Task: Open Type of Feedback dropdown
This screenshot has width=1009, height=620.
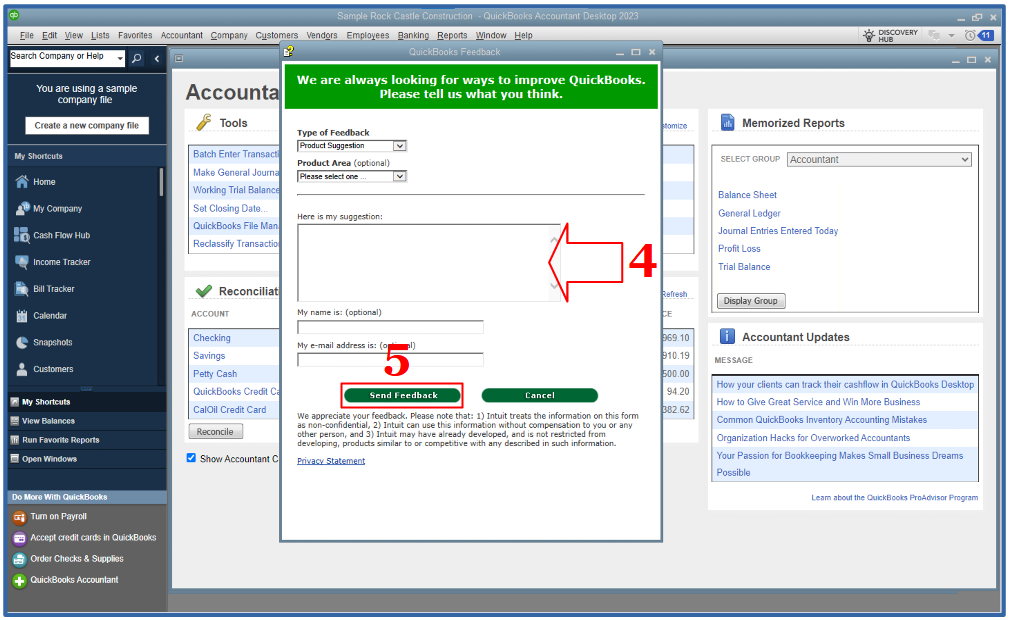Action: (x=351, y=146)
